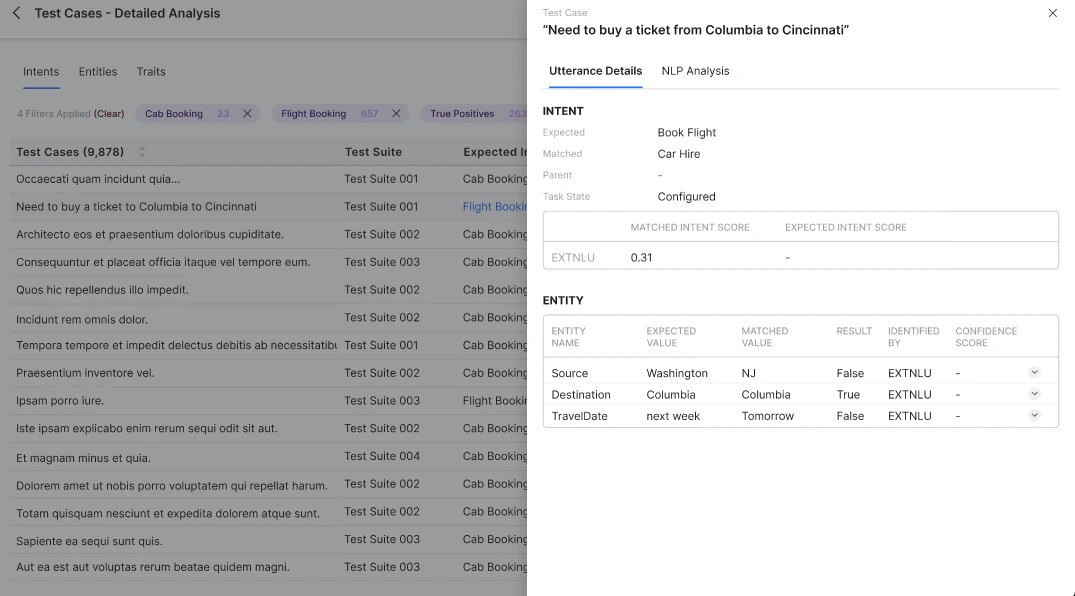Screen dimensions: 1075x596
Task: Expand the Destination entity row
Action: [1034, 394]
